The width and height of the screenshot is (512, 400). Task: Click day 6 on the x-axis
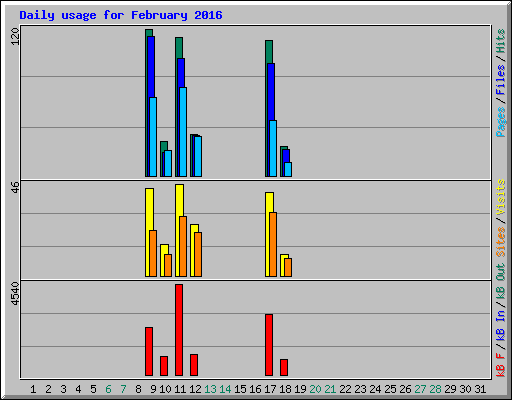coord(108,389)
